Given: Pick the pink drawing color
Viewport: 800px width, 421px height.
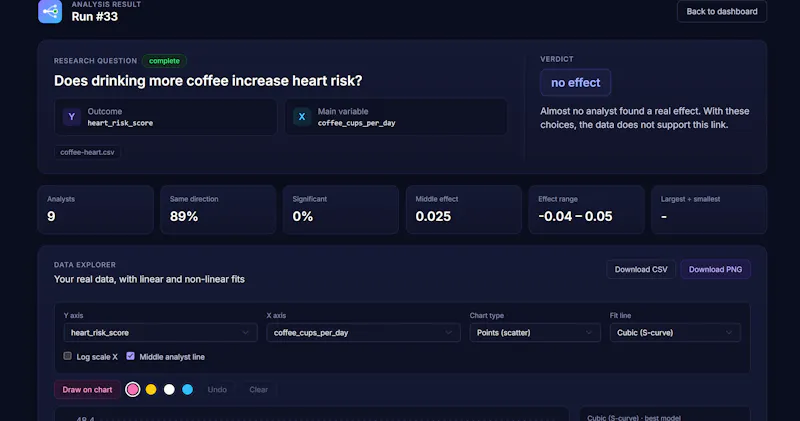Looking at the screenshot, I should (133, 389).
